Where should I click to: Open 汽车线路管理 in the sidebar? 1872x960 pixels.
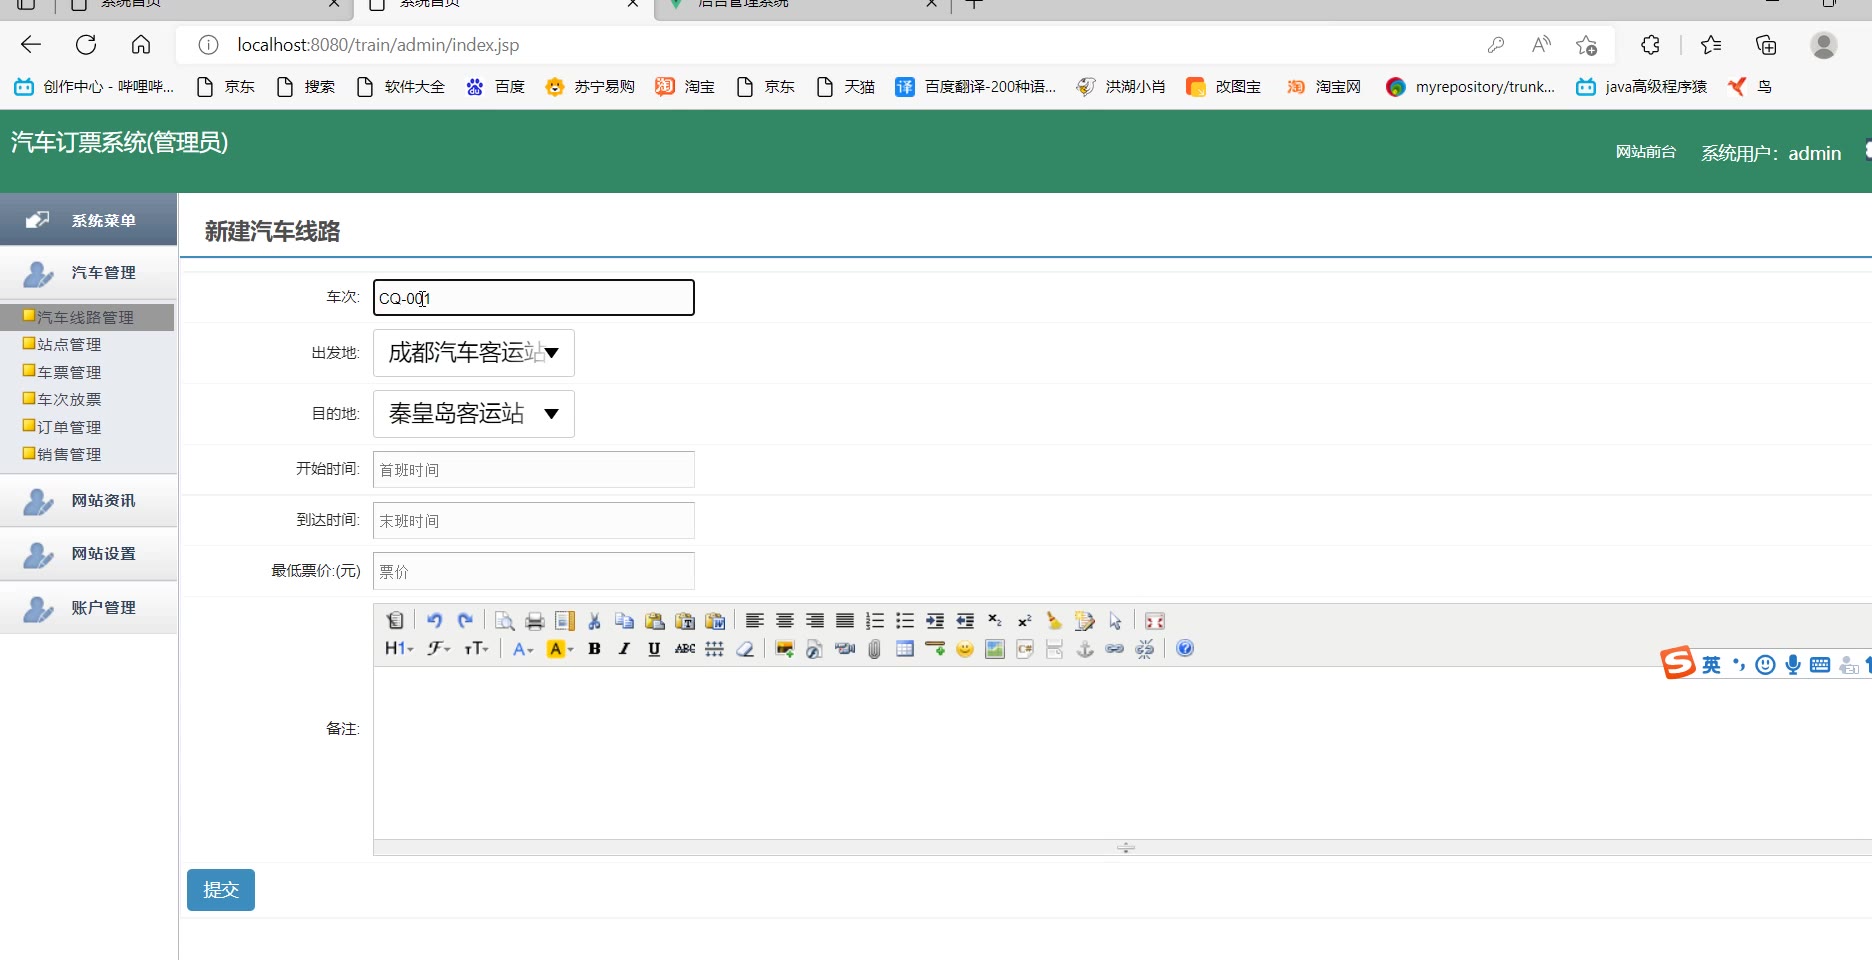point(85,317)
